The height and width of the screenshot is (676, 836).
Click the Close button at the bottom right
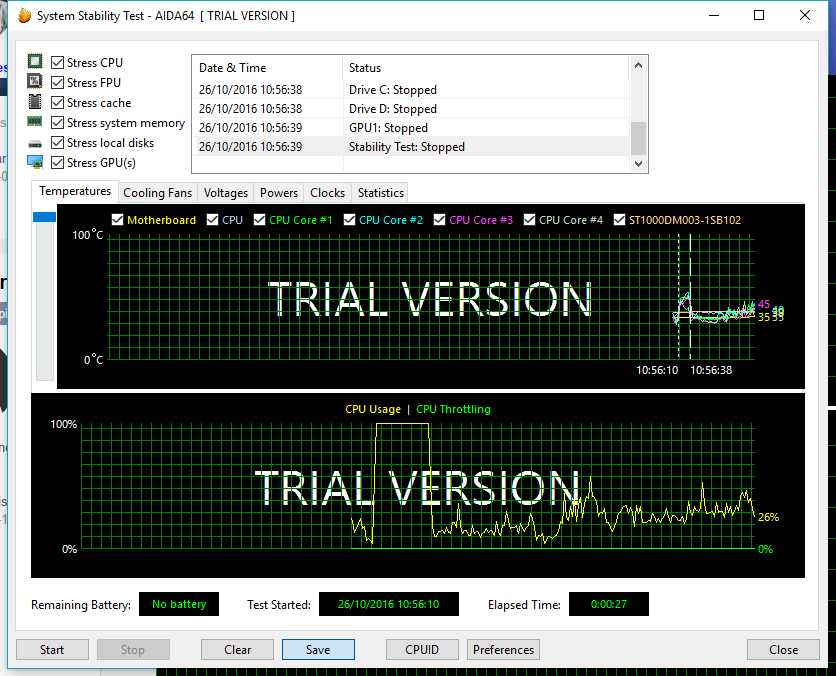783,649
